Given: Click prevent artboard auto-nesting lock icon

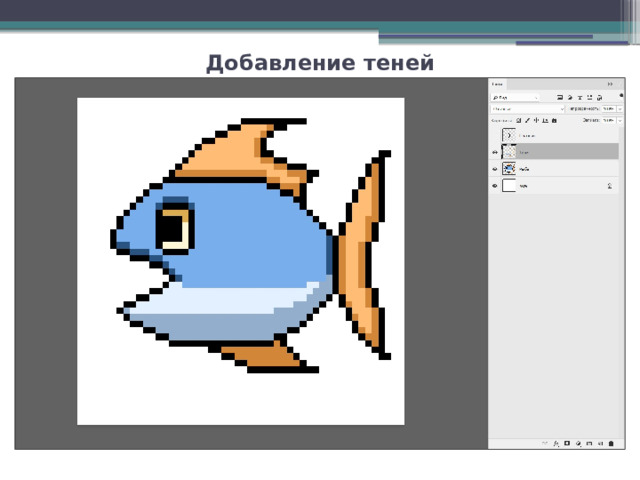Looking at the screenshot, I should coord(545,121).
